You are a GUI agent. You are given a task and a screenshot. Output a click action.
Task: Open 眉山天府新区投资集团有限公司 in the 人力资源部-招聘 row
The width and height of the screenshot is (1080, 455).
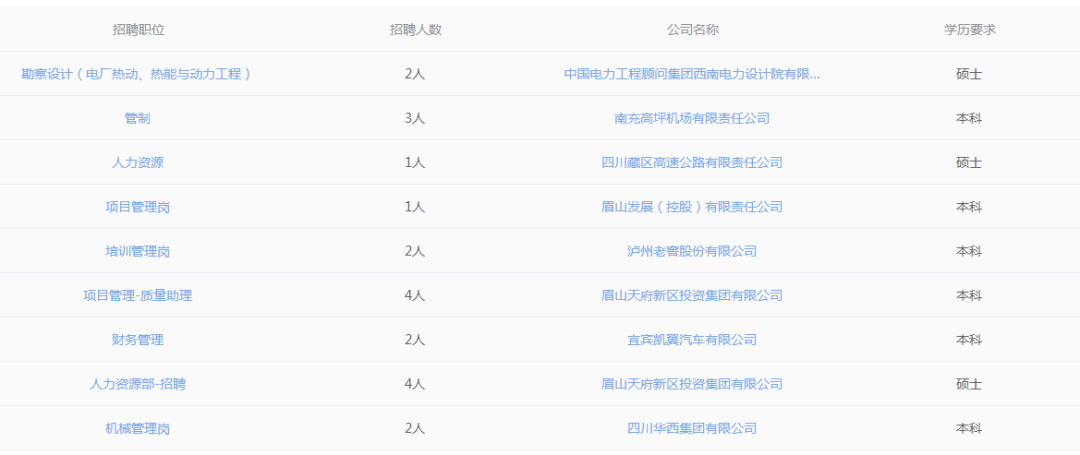tap(692, 383)
